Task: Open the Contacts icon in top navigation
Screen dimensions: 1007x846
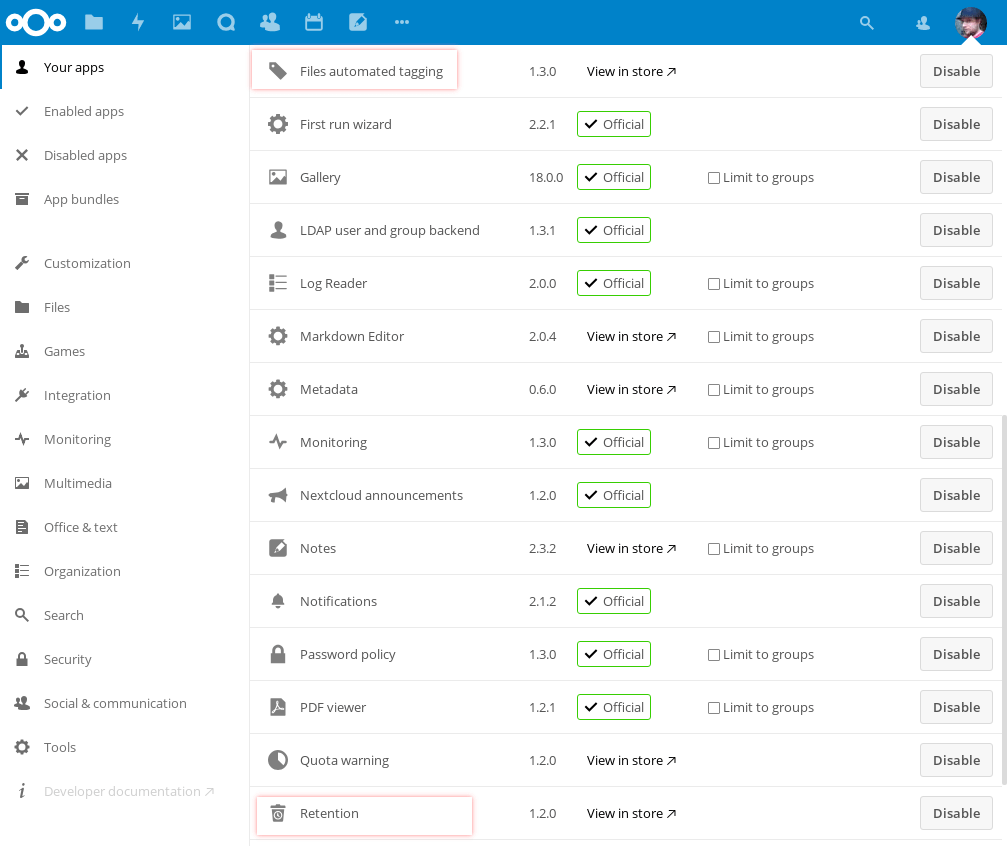Action: pos(270,22)
